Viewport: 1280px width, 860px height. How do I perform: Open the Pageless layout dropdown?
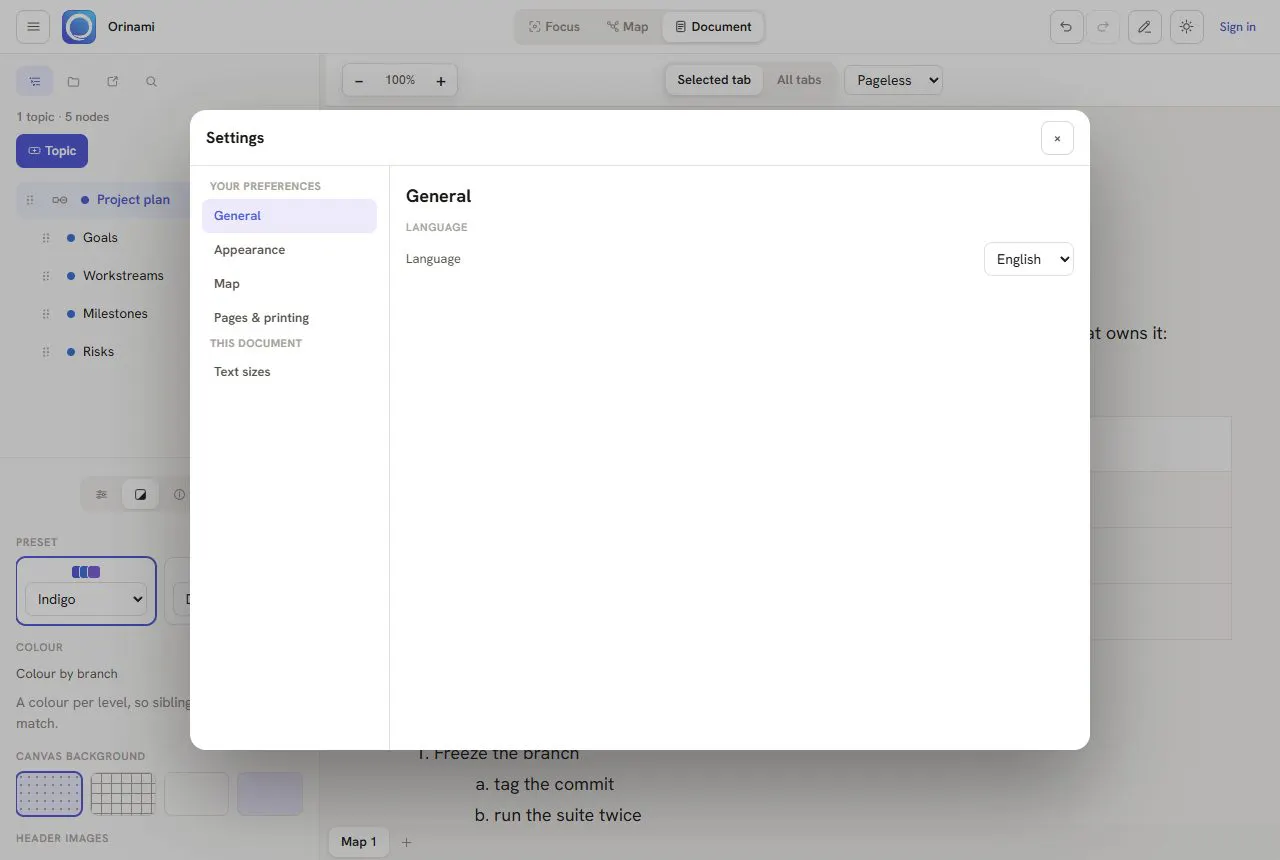click(x=894, y=80)
